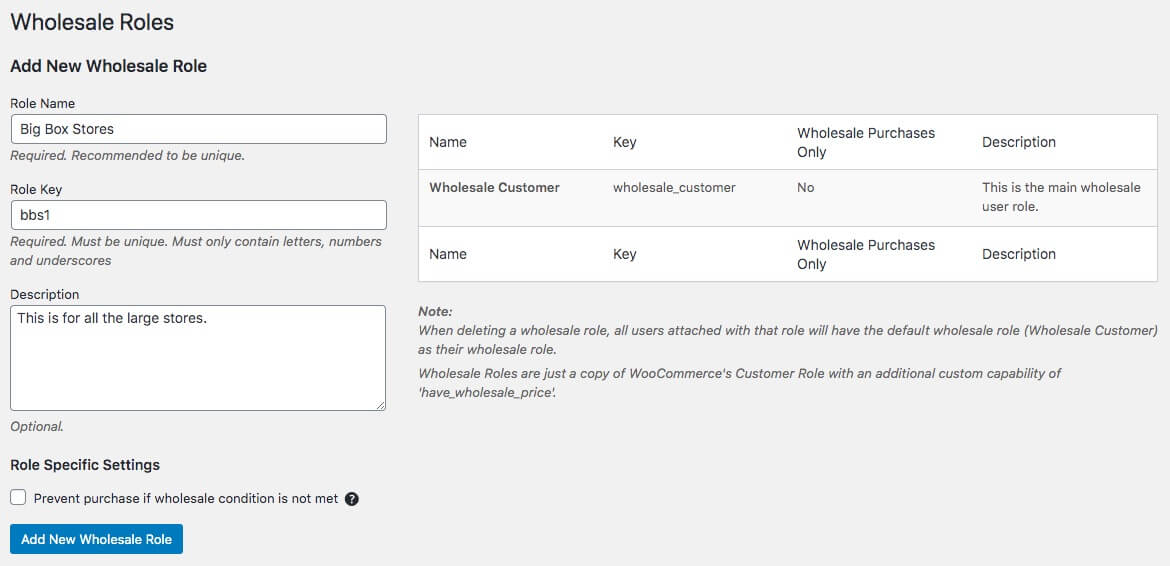
Task: Click the Description column in table header
Action: point(1018,142)
